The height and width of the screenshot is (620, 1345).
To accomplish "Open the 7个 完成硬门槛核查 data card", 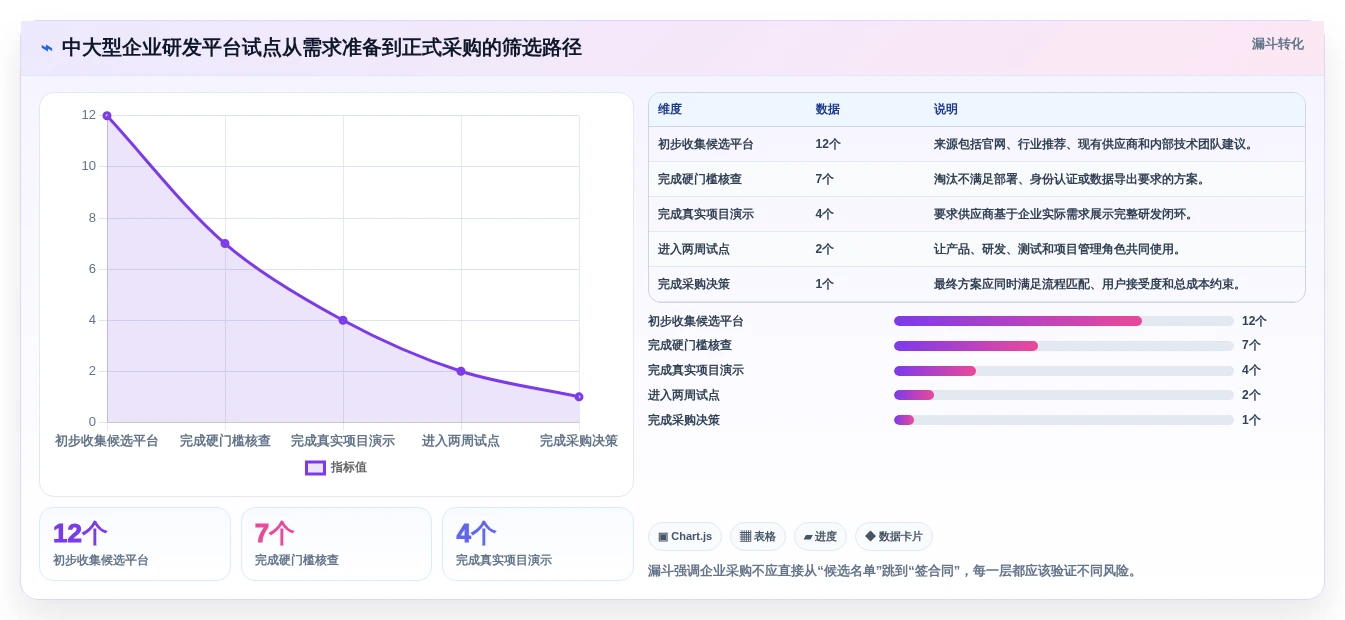I will pos(336,544).
